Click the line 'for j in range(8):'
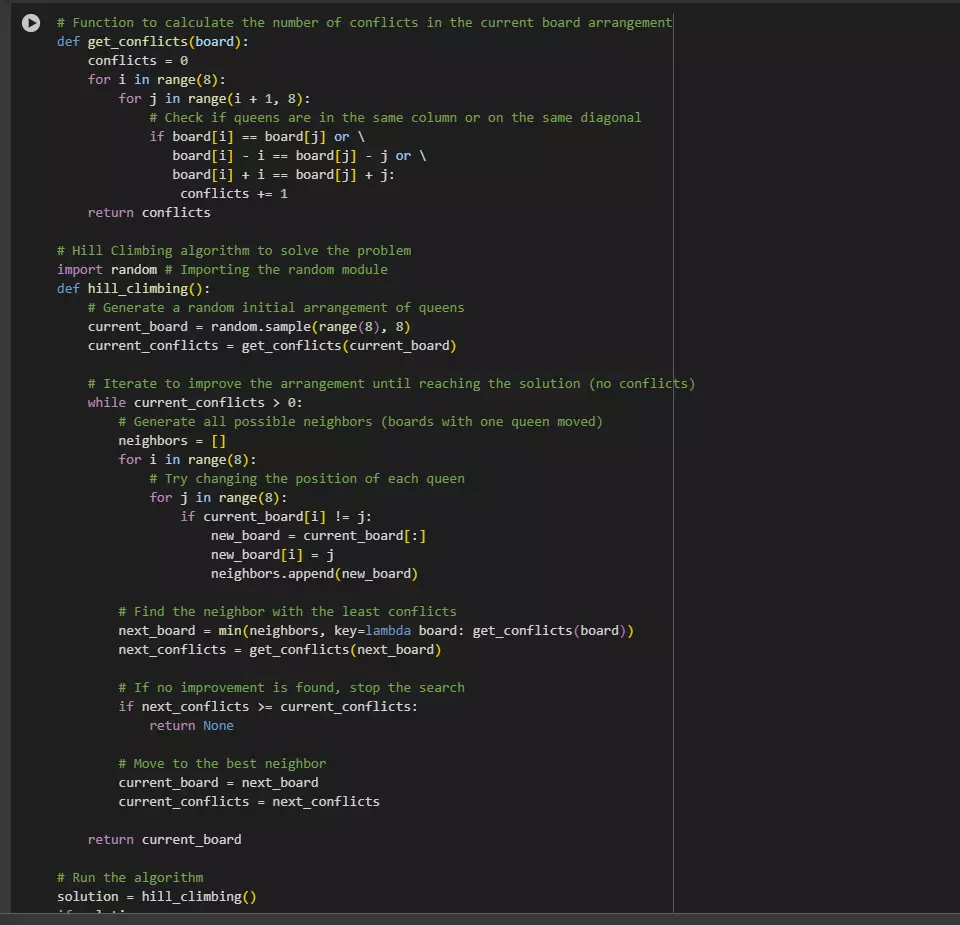 (218, 497)
